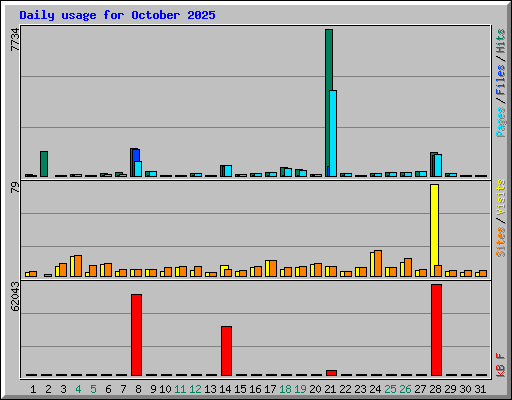The width and height of the screenshot is (512, 400).
Task: Click the orange sites bar for day 24
Action: coord(378,263)
